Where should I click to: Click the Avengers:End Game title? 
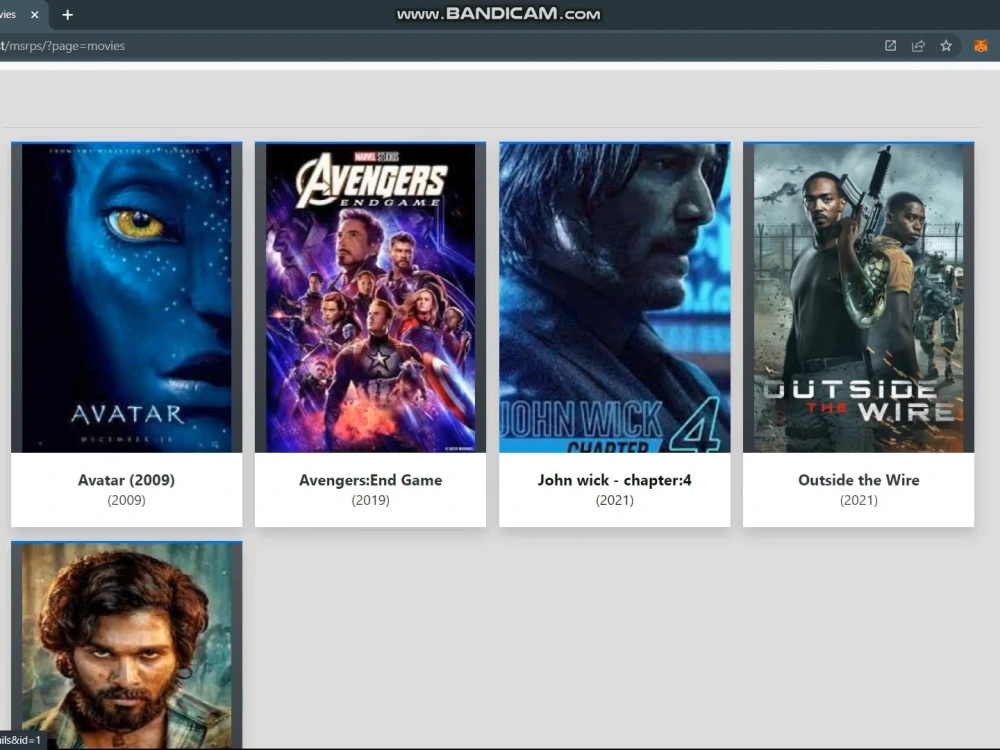point(371,480)
